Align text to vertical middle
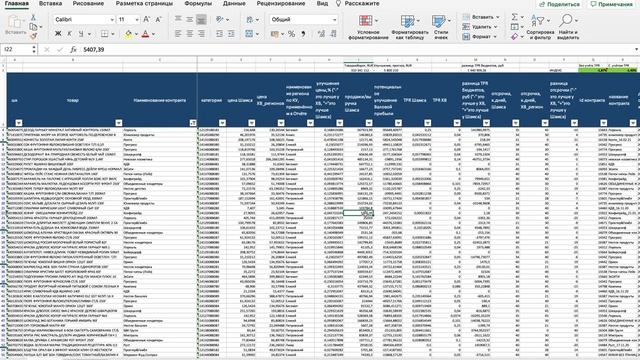Image resolution: width=640 pixels, height=360 pixels. [189, 19]
